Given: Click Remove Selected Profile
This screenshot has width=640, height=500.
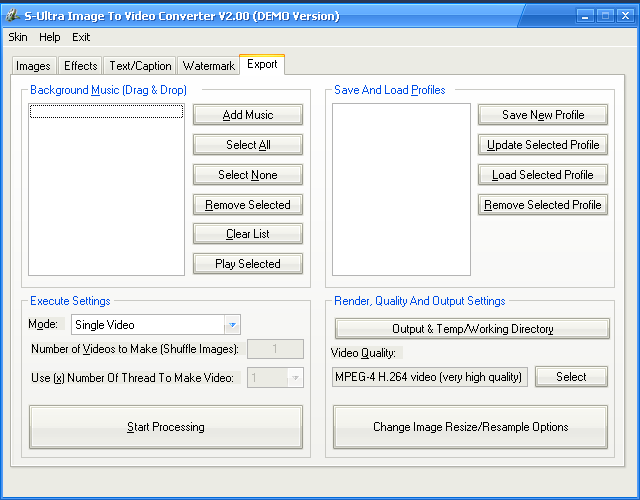Looking at the screenshot, I should [543, 204].
